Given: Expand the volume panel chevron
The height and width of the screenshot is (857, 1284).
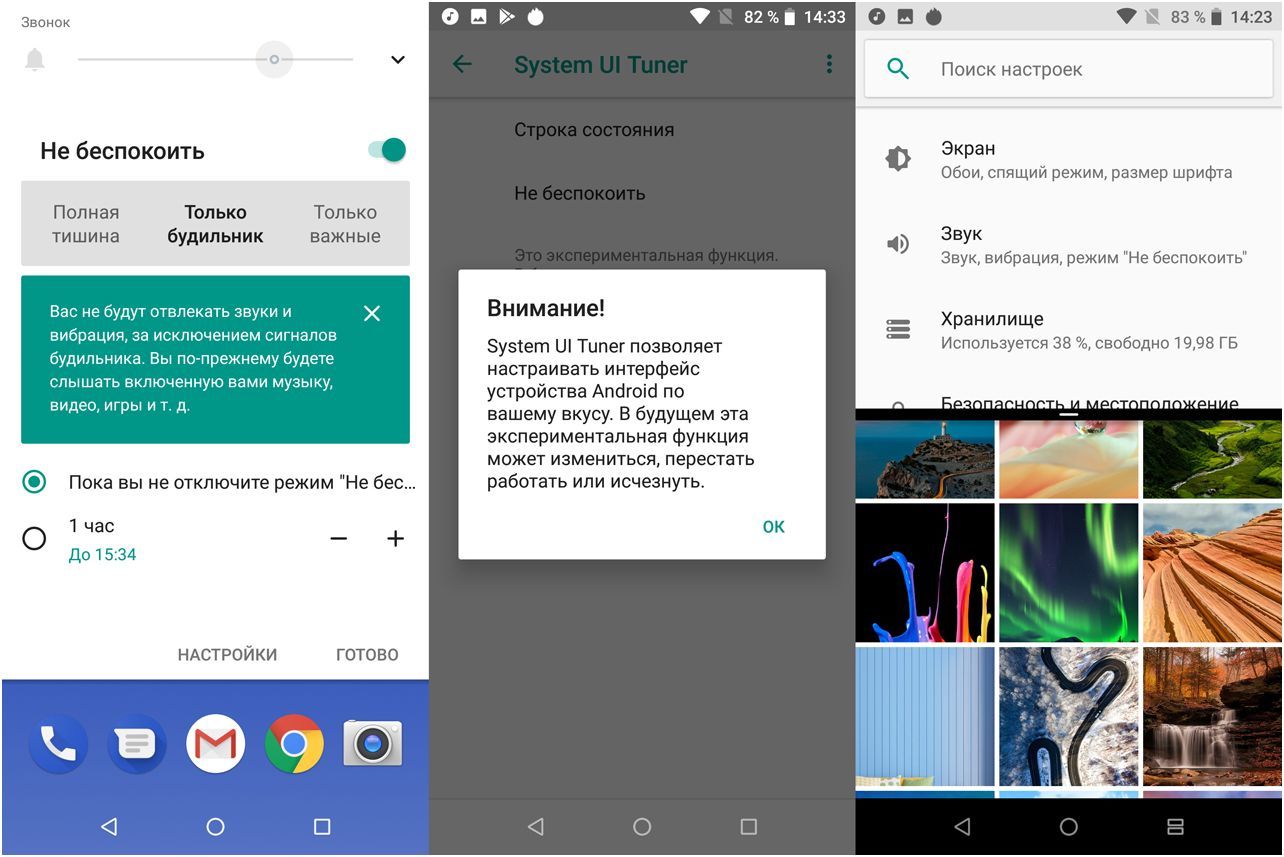Looking at the screenshot, I should click(x=398, y=60).
